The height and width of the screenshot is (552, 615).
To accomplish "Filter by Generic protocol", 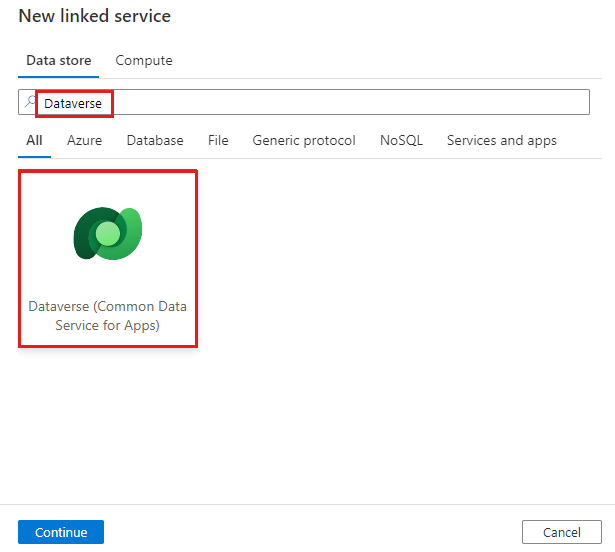I will (x=304, y=141).
